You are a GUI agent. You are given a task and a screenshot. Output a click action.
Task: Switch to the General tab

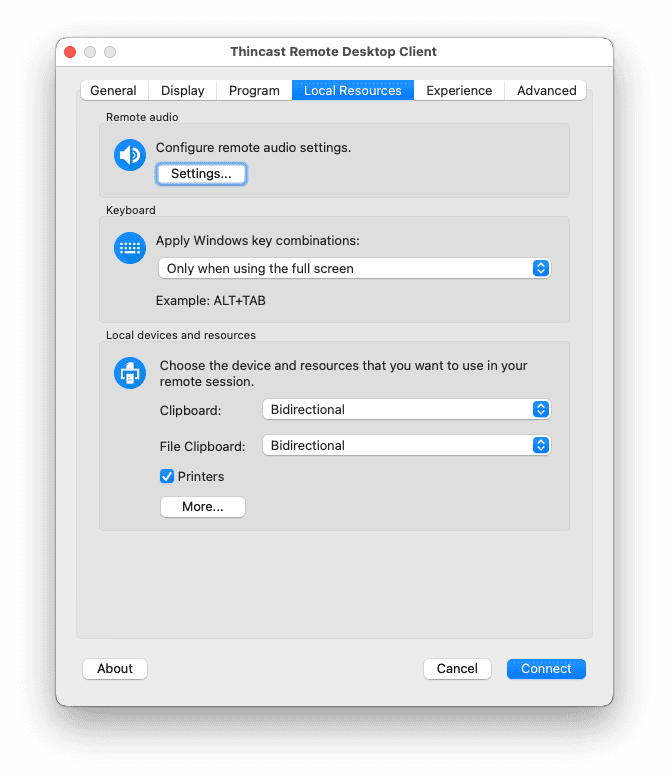[113, 91]
